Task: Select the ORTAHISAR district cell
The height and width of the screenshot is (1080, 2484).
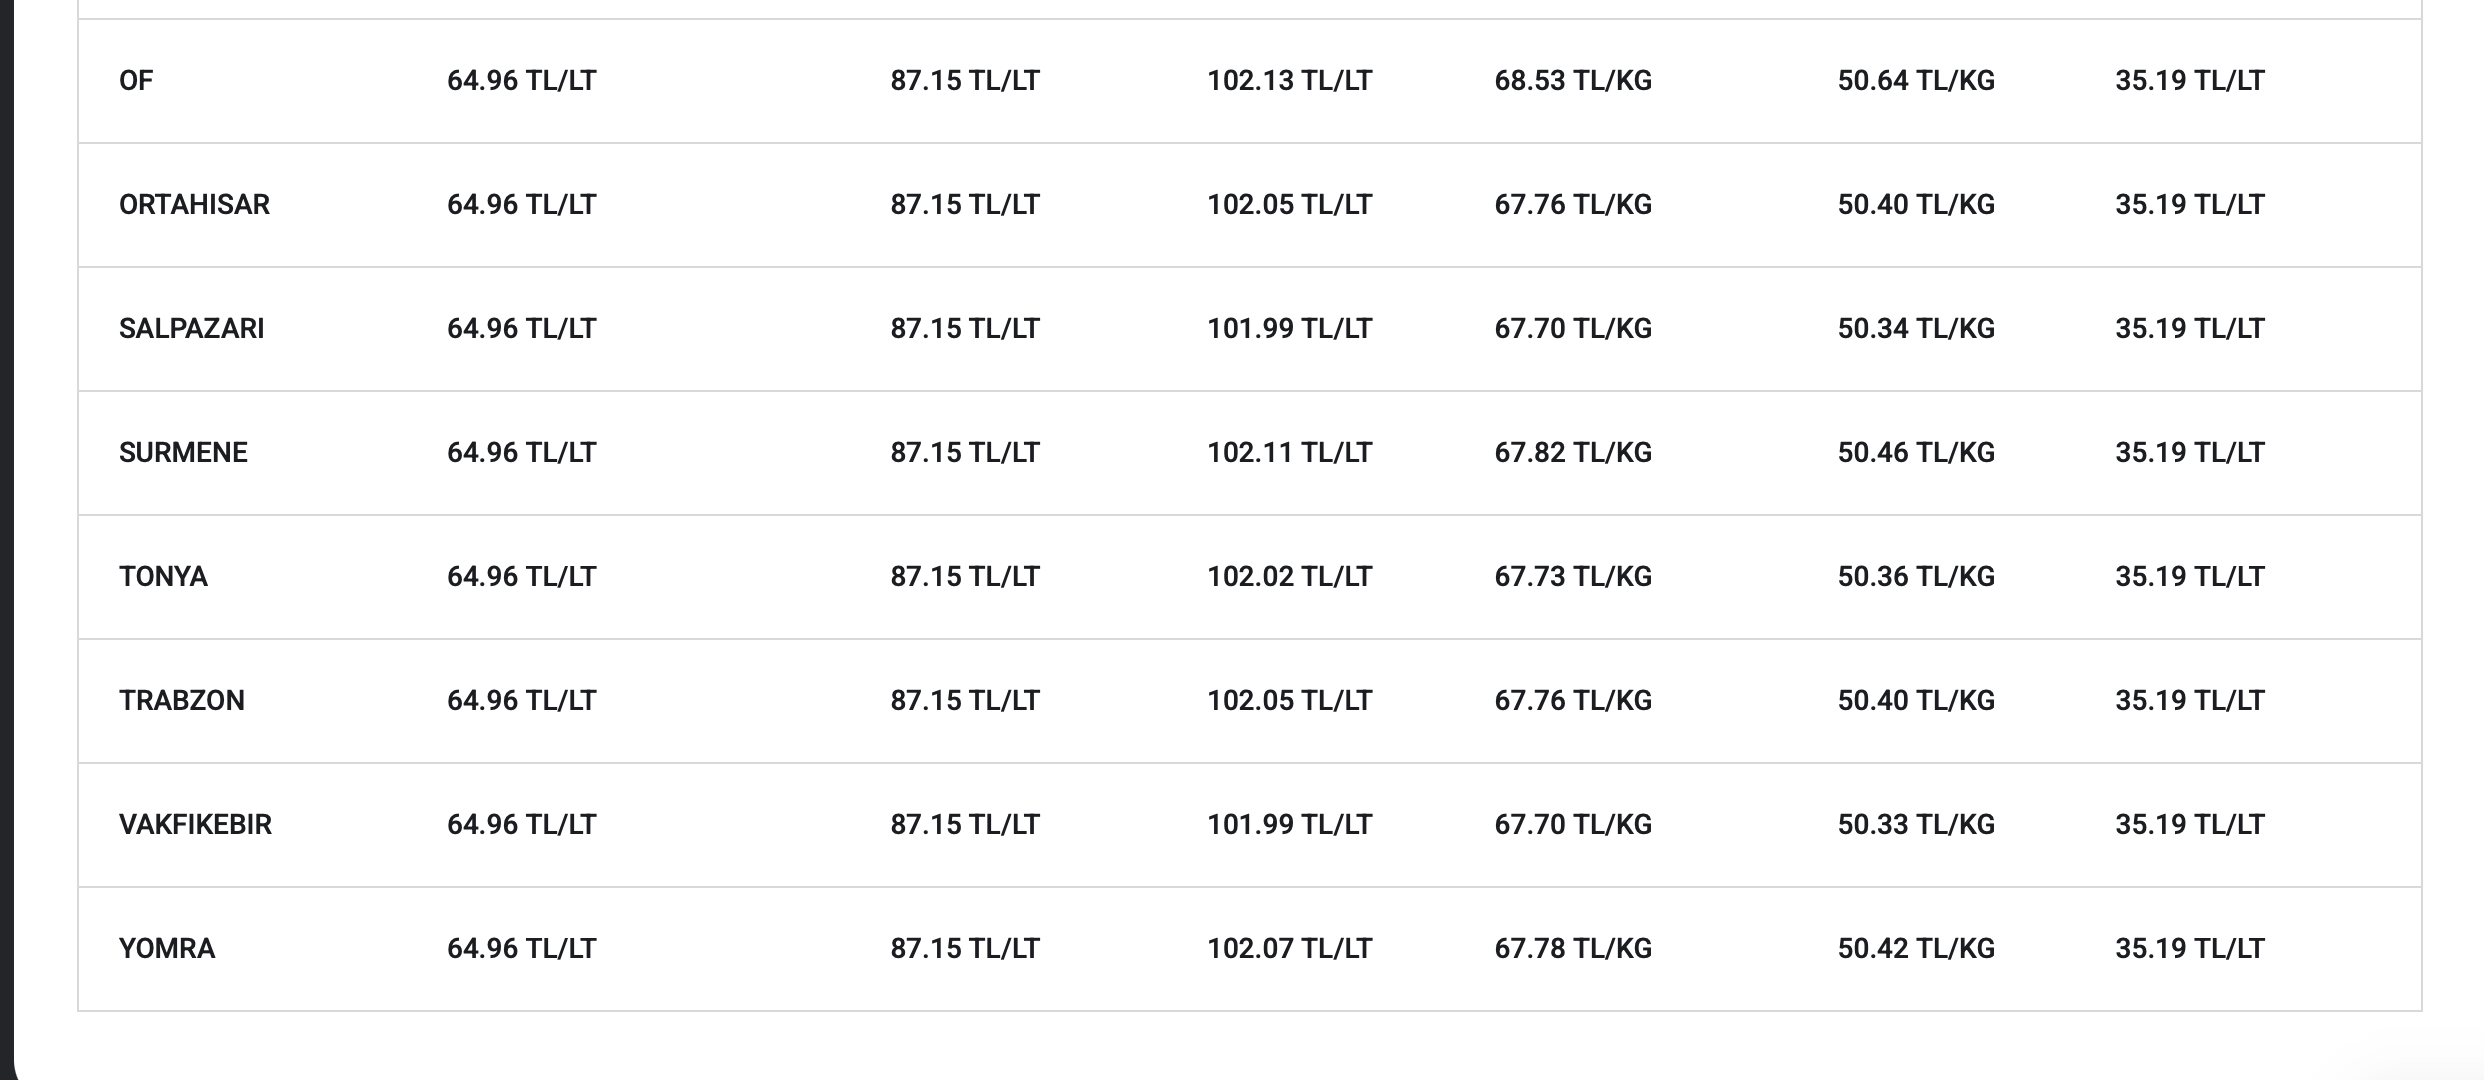Action: 194,205
